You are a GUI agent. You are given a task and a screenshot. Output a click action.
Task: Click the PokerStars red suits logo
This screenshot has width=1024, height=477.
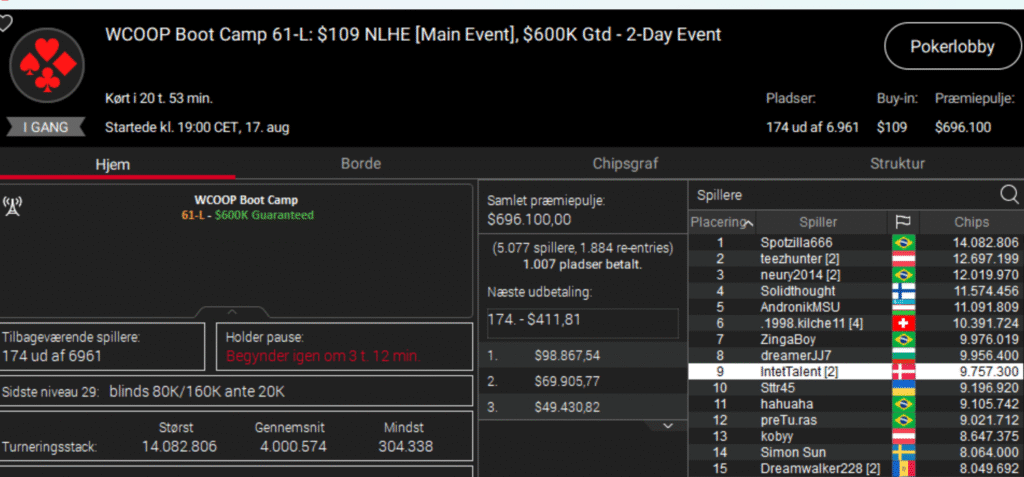[x=47, y=62]
